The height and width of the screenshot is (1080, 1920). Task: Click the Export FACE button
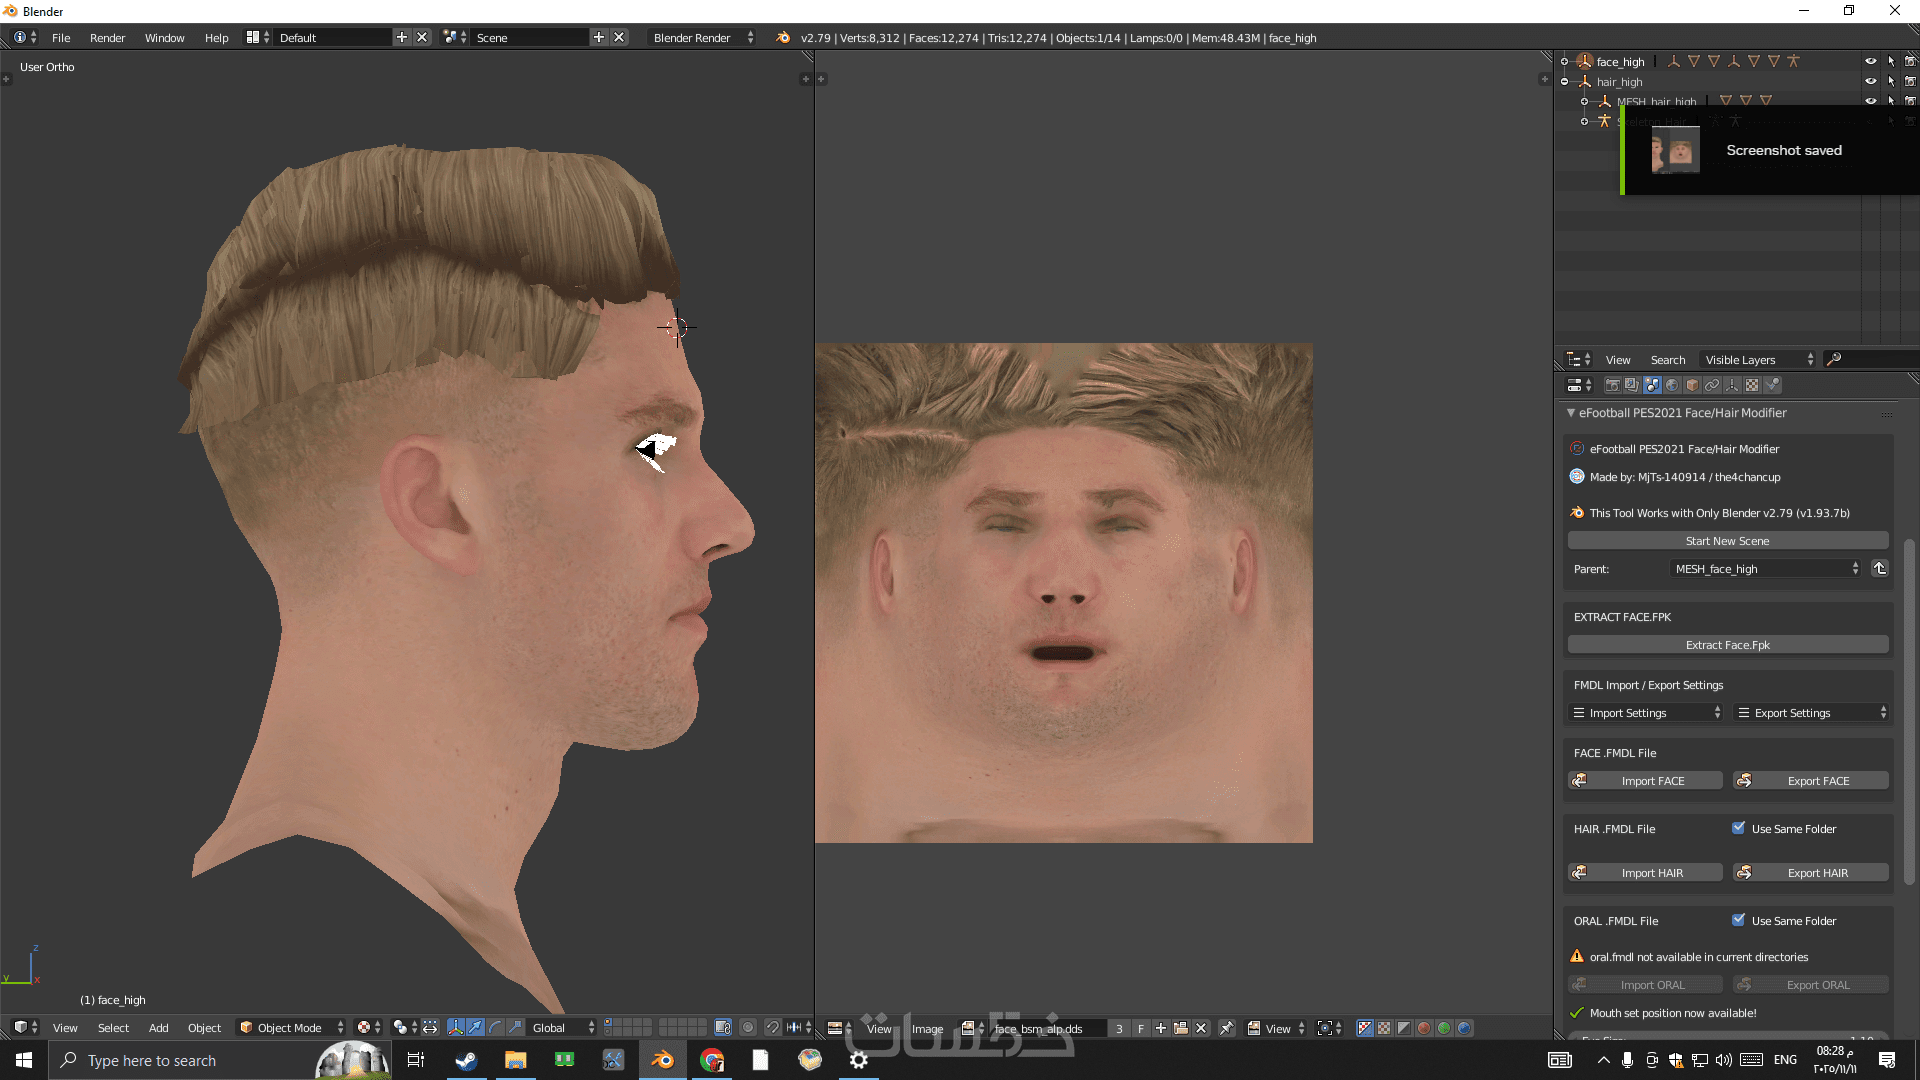[1810, 781]
